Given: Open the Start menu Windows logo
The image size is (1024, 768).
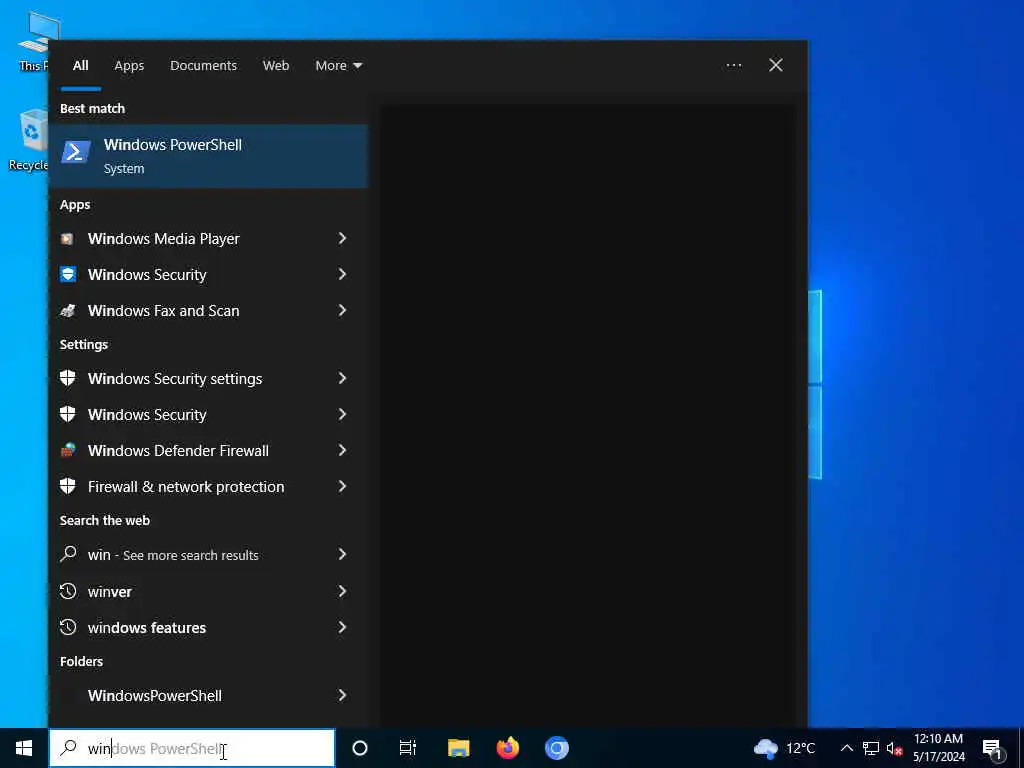Looking at the screenshot, I should tap(24, 748).
